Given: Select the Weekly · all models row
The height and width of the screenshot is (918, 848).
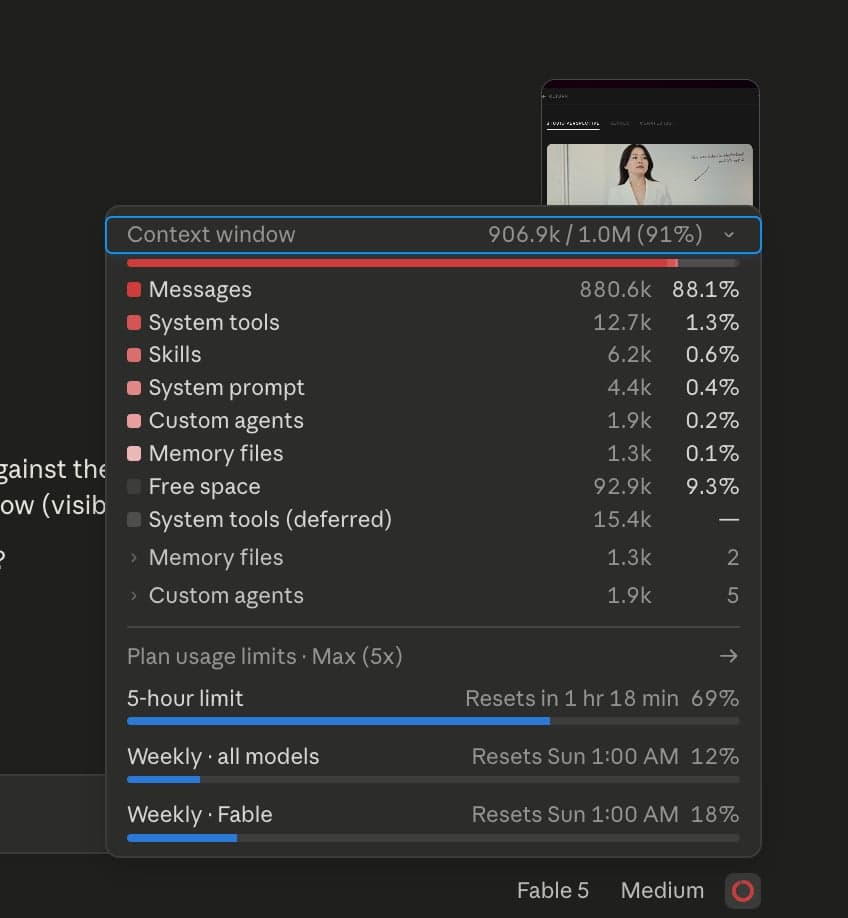Looking at the screenshot, I should (x=433, y=765).
